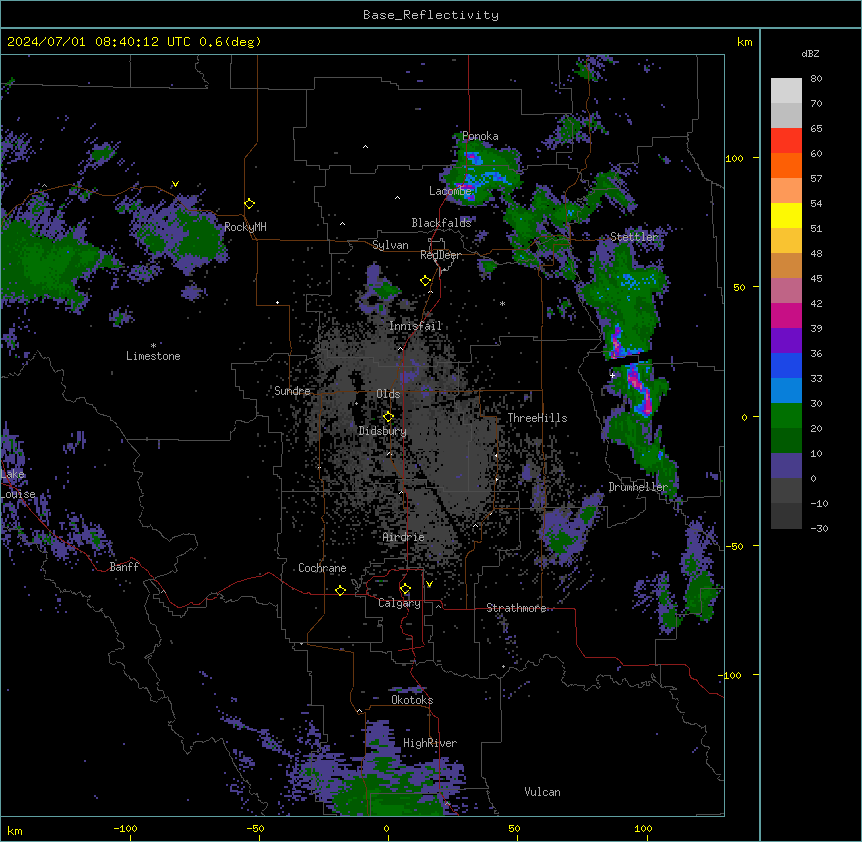The width and height of the screenshot is (862, 842).
Task: Click the dBZ legend heading
Action: (810, 53)
